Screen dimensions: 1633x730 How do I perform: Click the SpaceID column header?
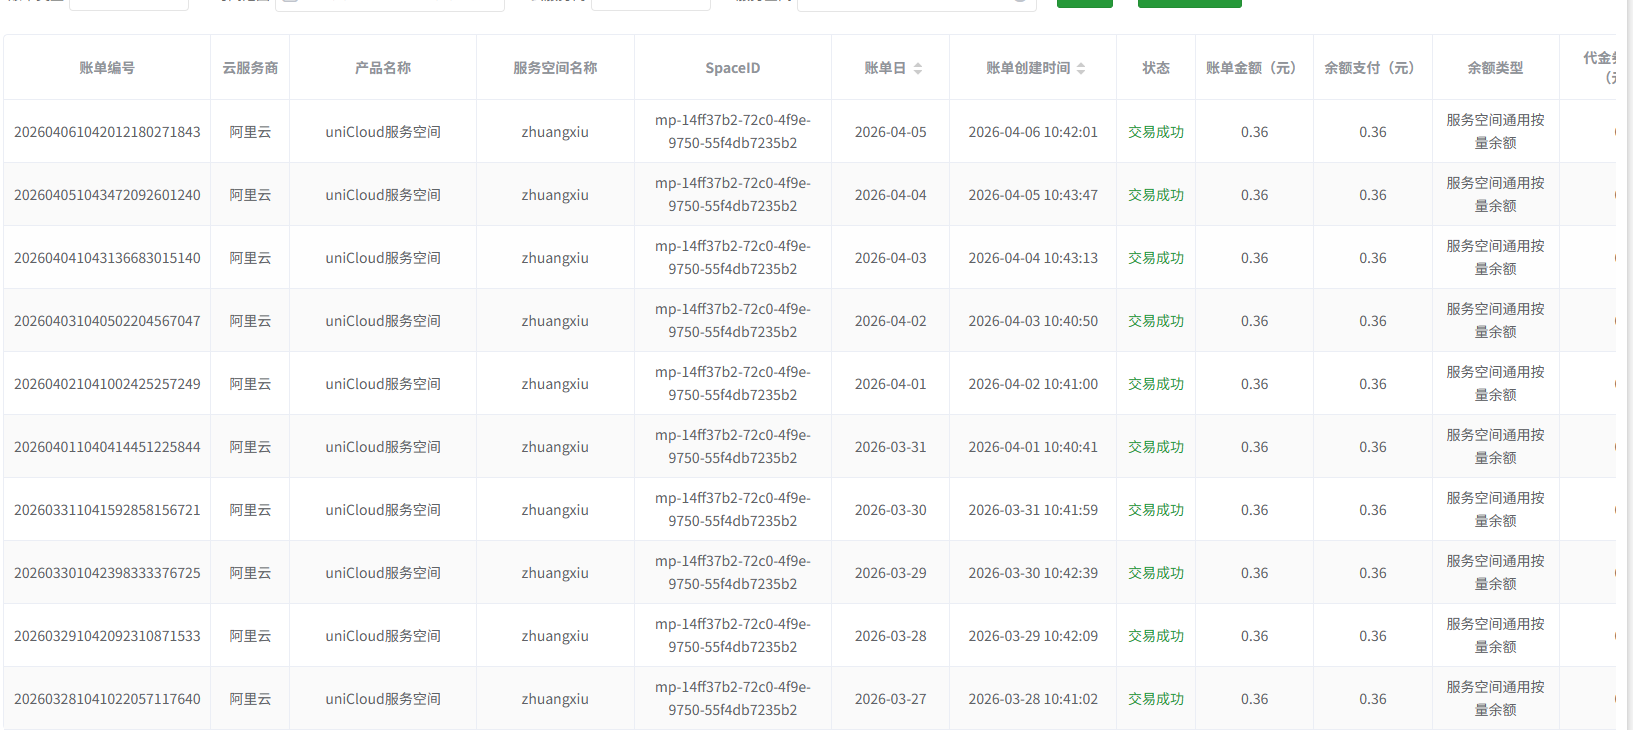732,68
